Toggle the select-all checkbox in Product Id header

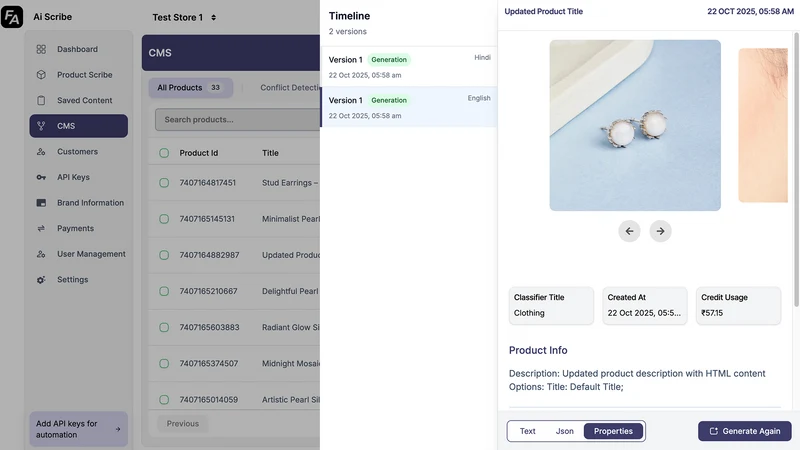164,153
